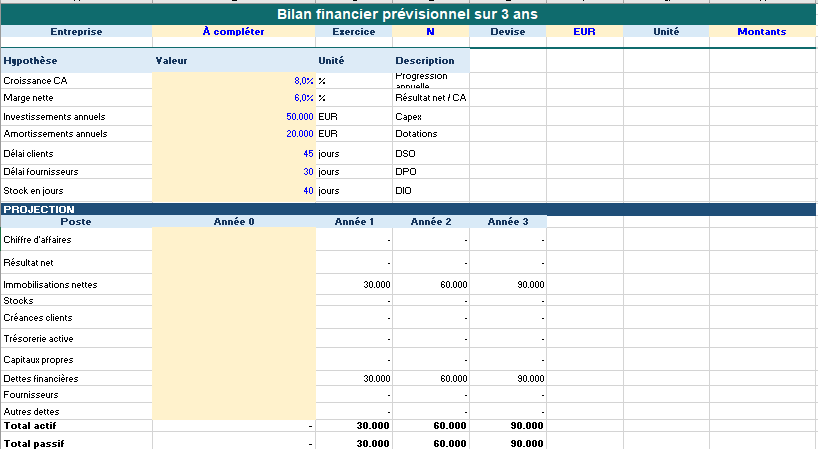Select the 'Description' column header
The height and width of the screenshot is (449, 818).
(x=430, y=60)
